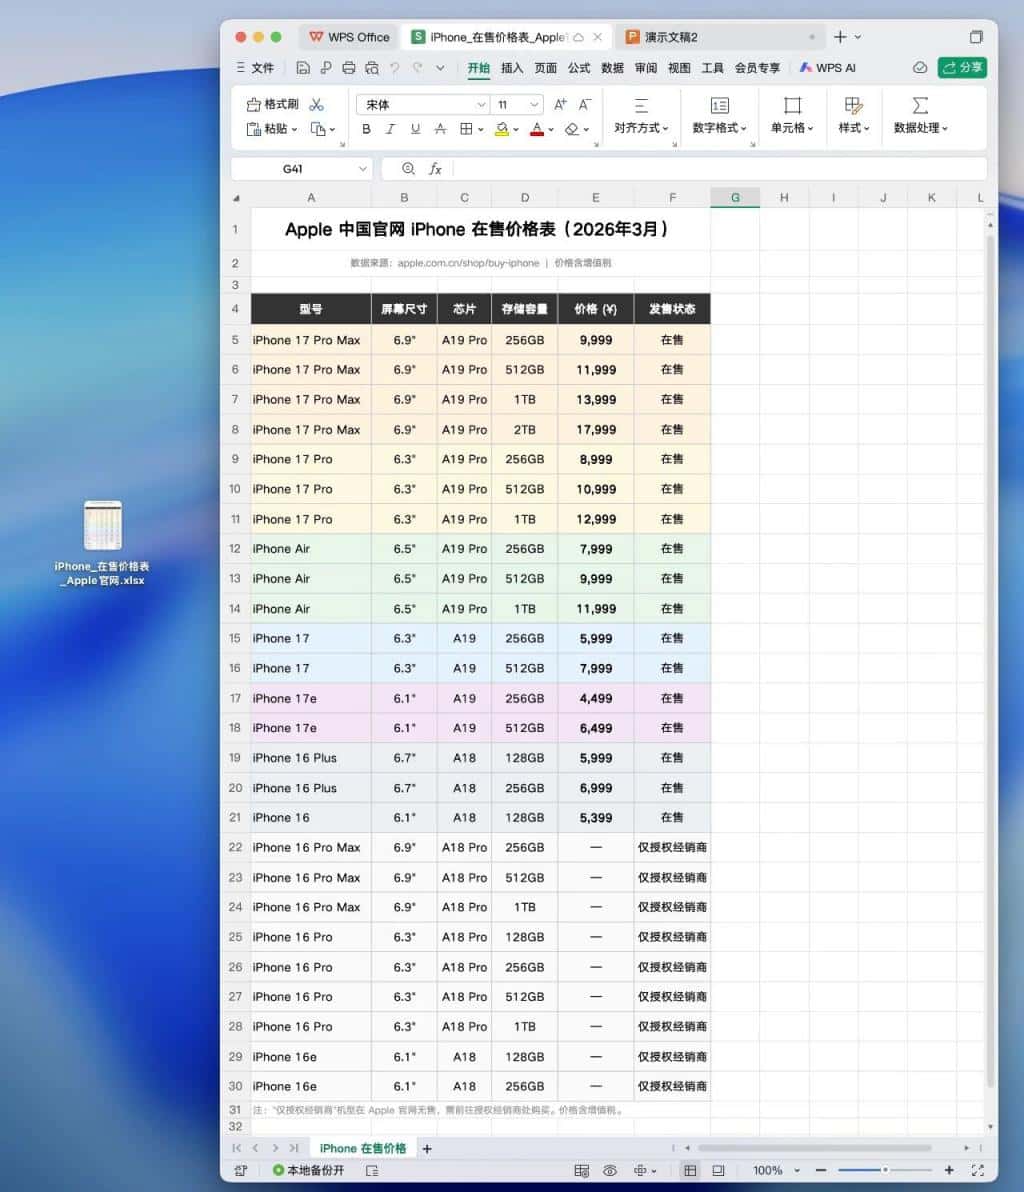Image resolution: width=1024 pixels, height=1192 pixels.
Task: Open the 100% zoom level dropdown
Action: [x=797, y=1171]
